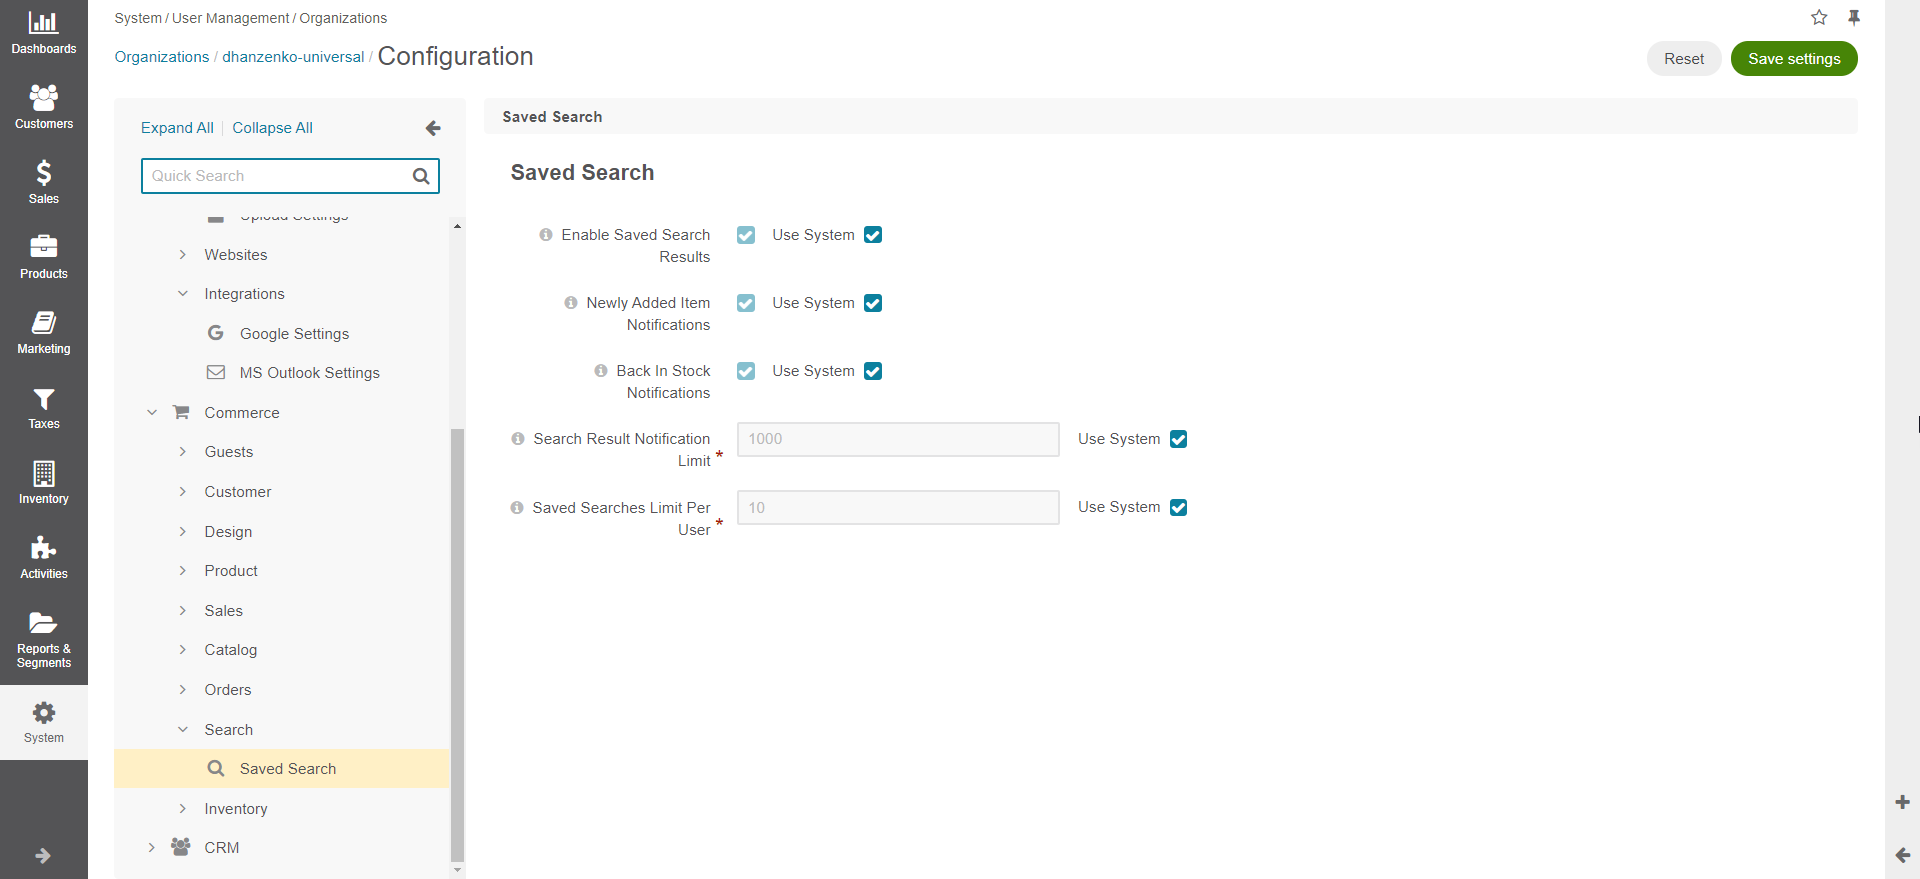Click the favorite star icon

[1819, 17]
